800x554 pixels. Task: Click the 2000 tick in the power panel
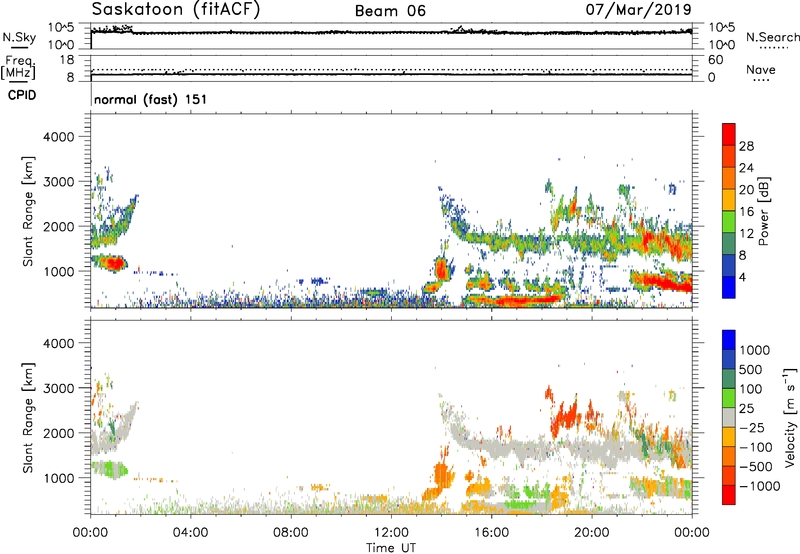[59, 226]
